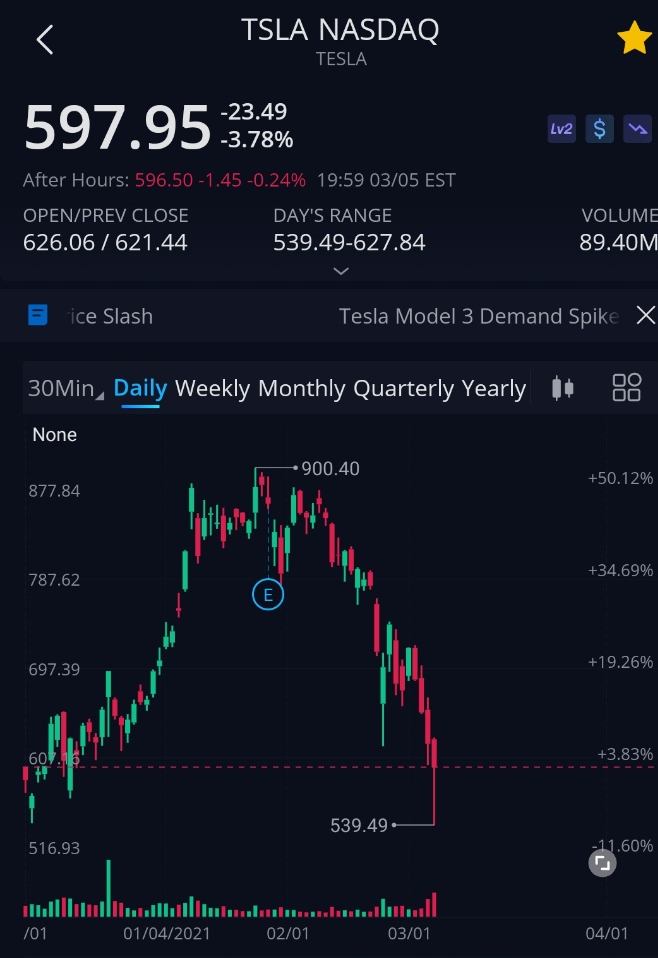Tap the back arrow icon

click(x=45, y=40)
